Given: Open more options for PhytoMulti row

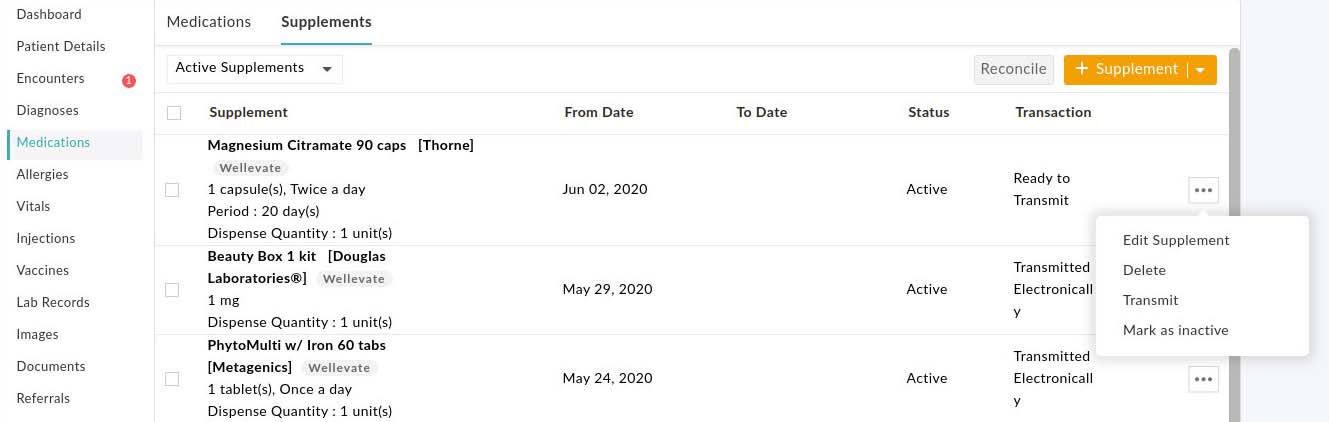Looking at the screenshot, I should click(x=1203, y=379).
